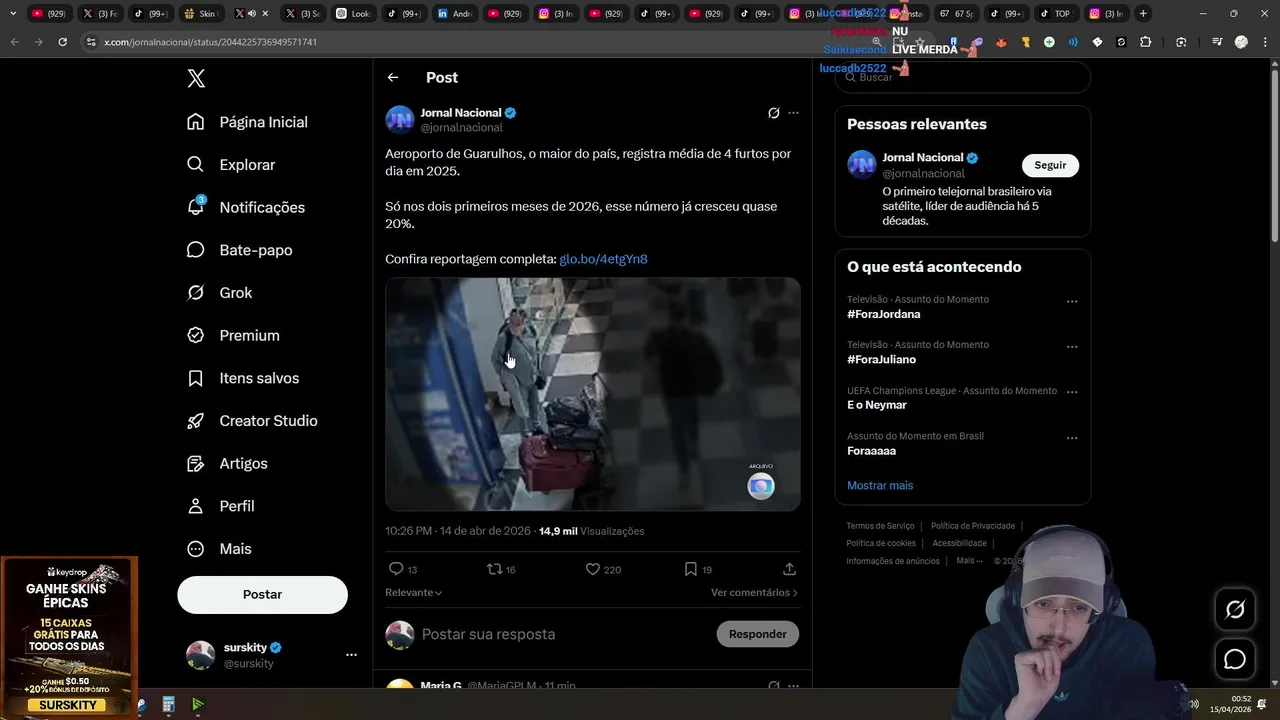Open the taskbar calculator app icon
Screen dimensions: 1280x720
coord(168,705)
